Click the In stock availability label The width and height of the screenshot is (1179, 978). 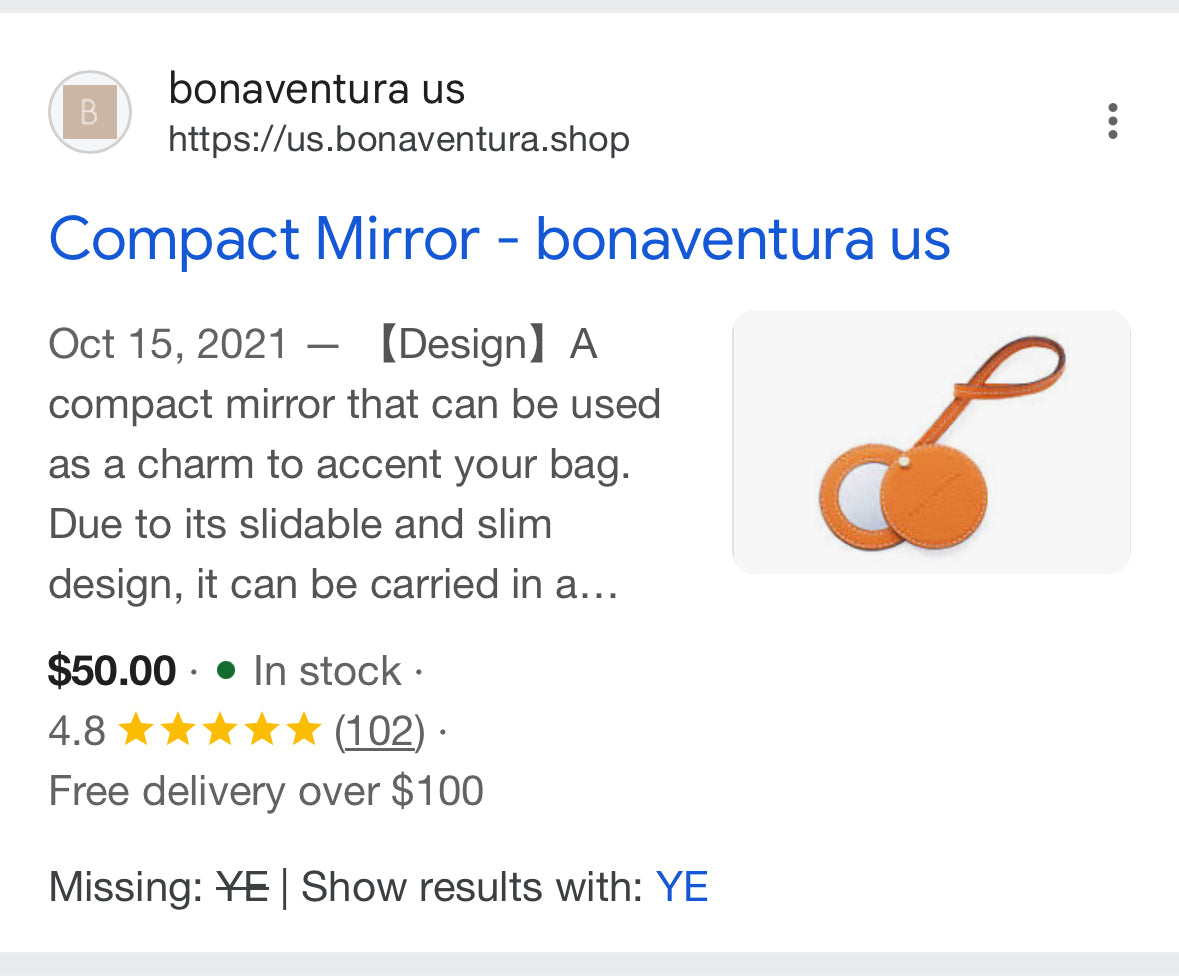tap(327, 671)
